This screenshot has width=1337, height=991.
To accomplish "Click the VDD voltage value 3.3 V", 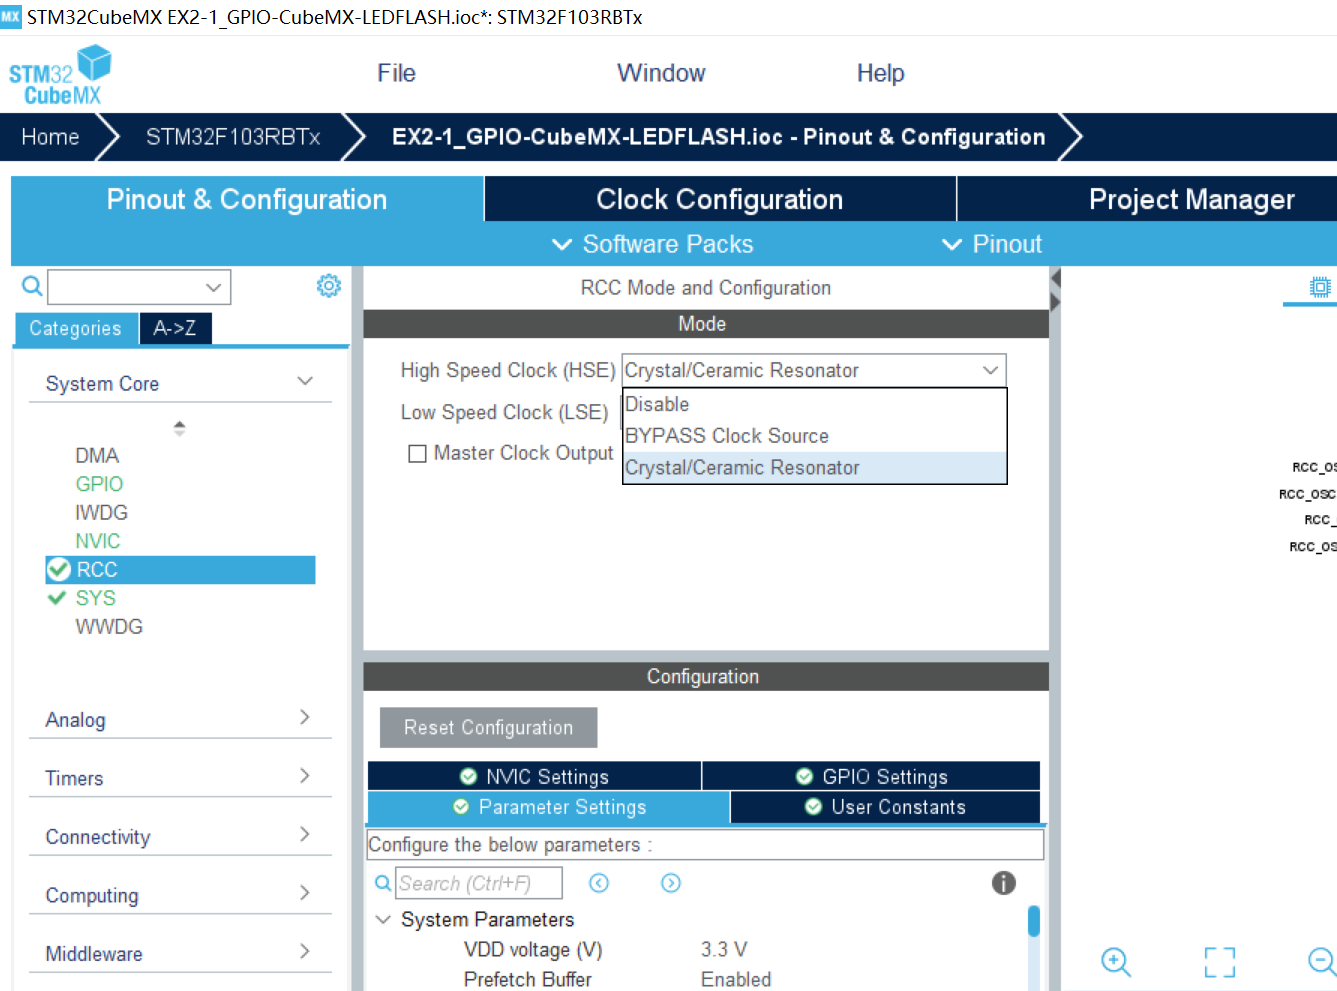I will coord(724,949).
